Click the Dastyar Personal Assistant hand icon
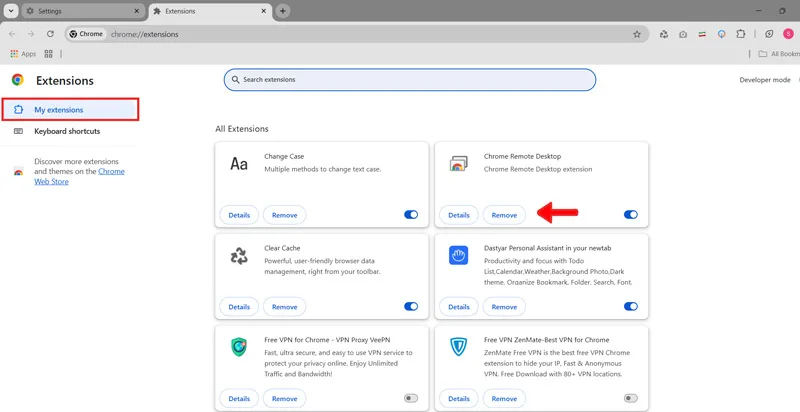 458,255
